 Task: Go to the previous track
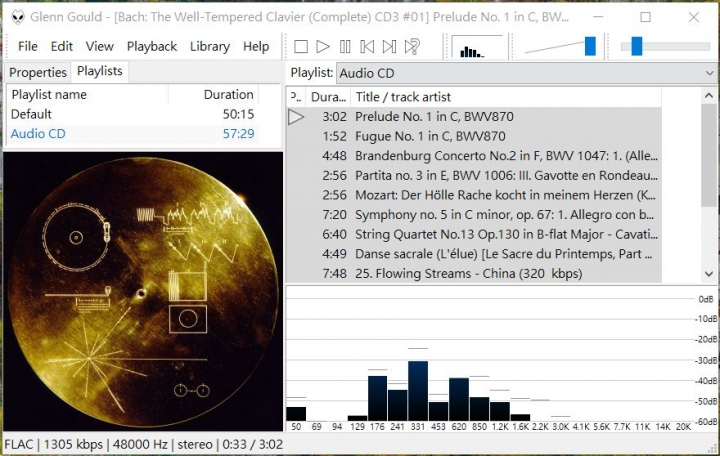pos(367,46)
